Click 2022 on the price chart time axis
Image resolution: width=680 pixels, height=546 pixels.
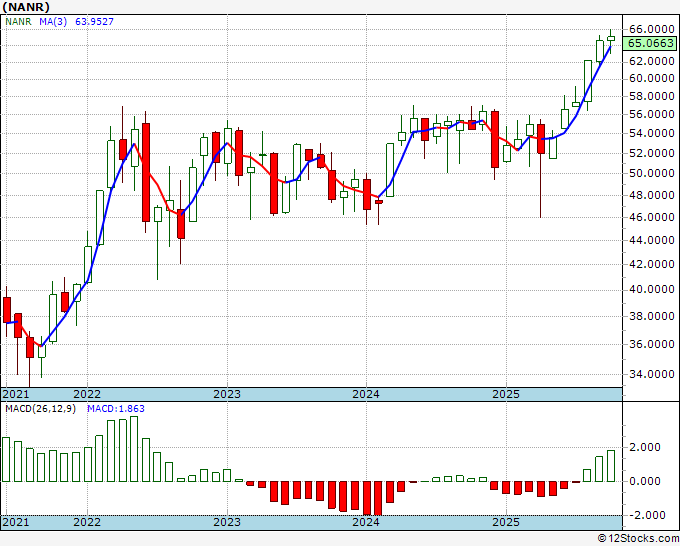(87, 394)
